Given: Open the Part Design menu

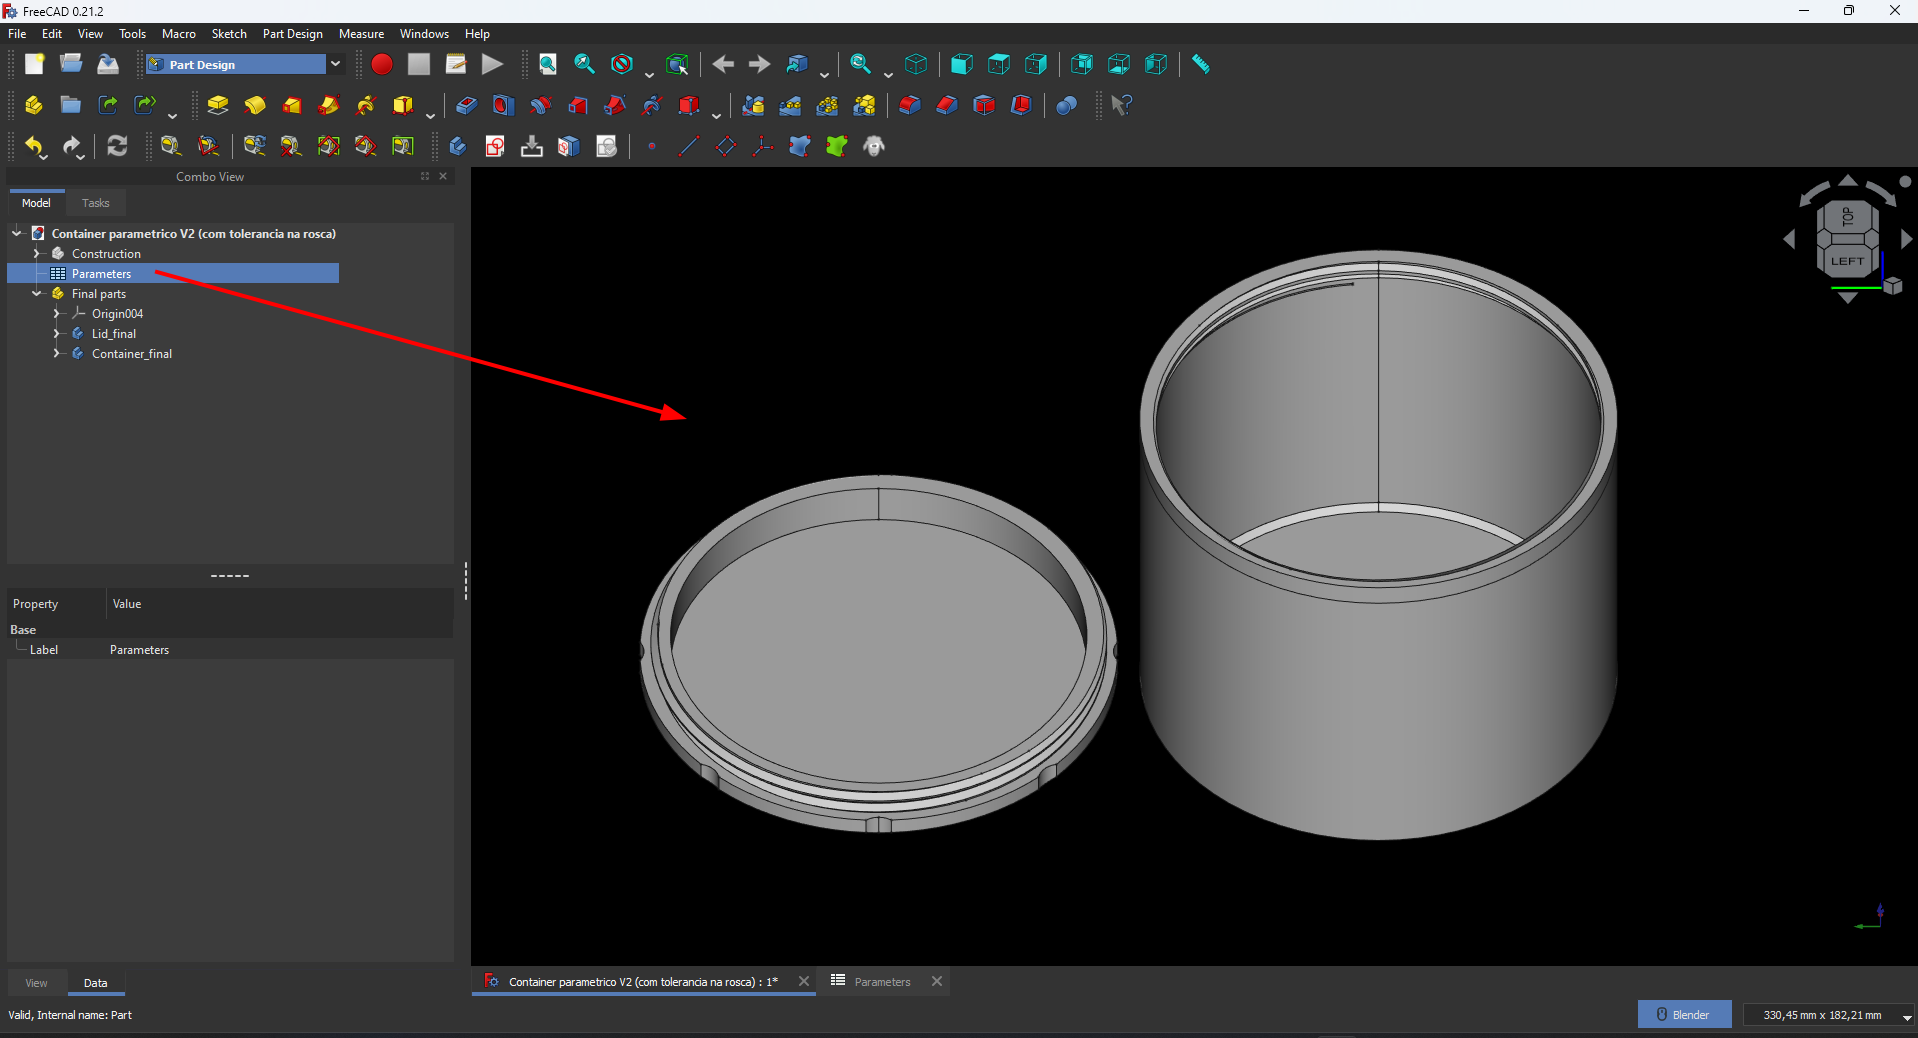Looking at the screenshot, I should pos(292,33).
